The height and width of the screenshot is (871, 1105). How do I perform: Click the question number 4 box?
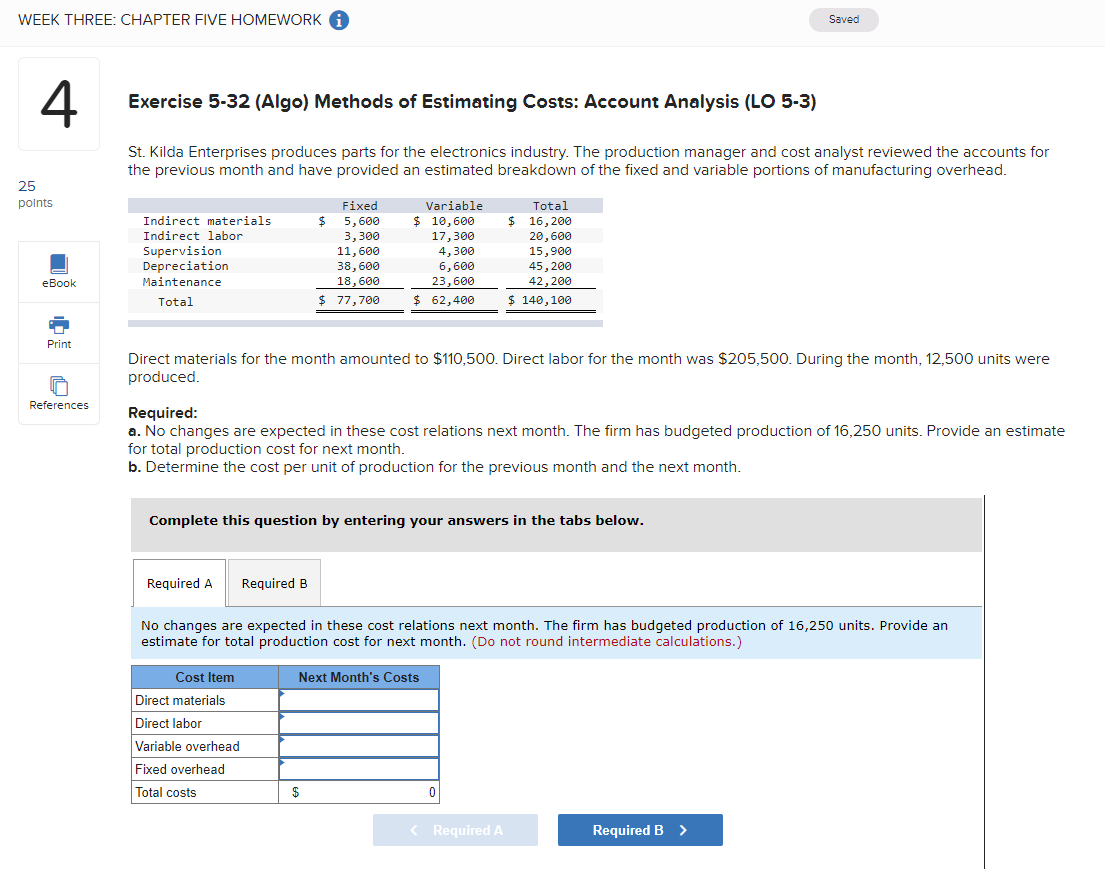pos(58,103)
